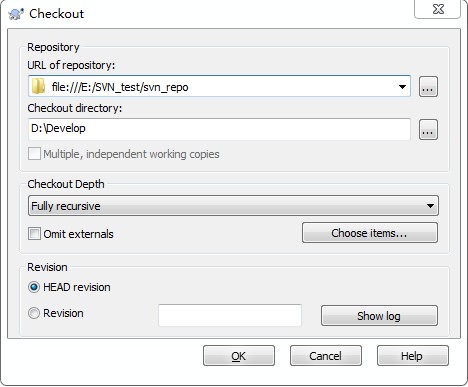
Task: Click the revision number input field
Action: click(230, 315)
